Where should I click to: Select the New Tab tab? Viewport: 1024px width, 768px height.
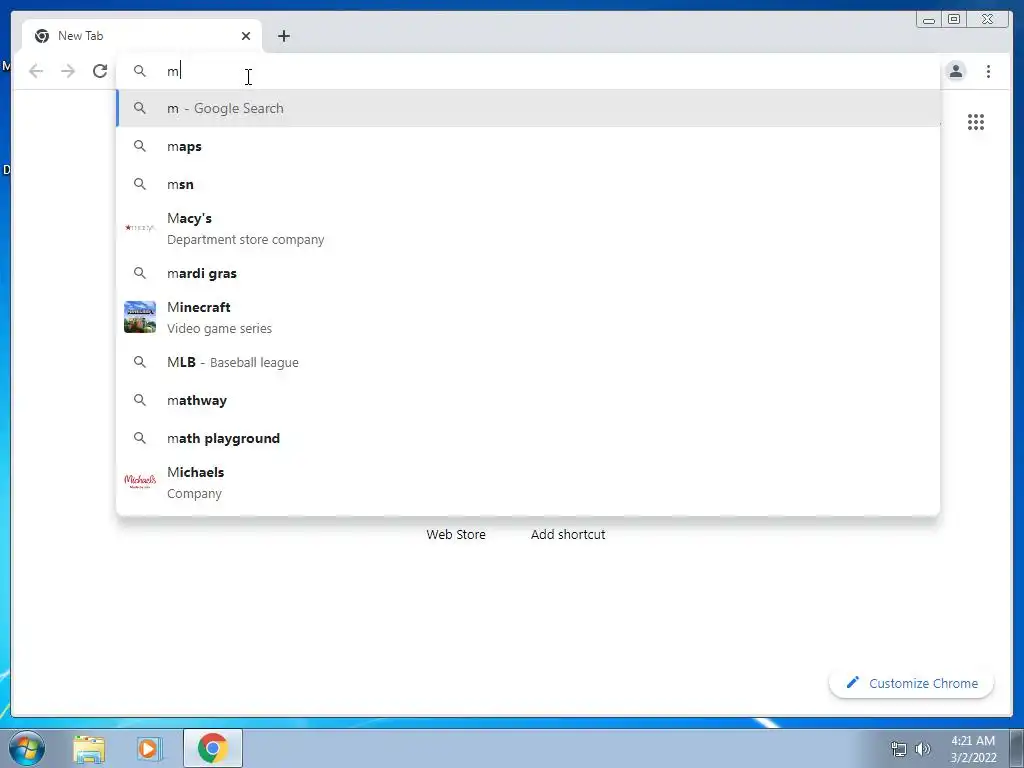pos(141,36)
